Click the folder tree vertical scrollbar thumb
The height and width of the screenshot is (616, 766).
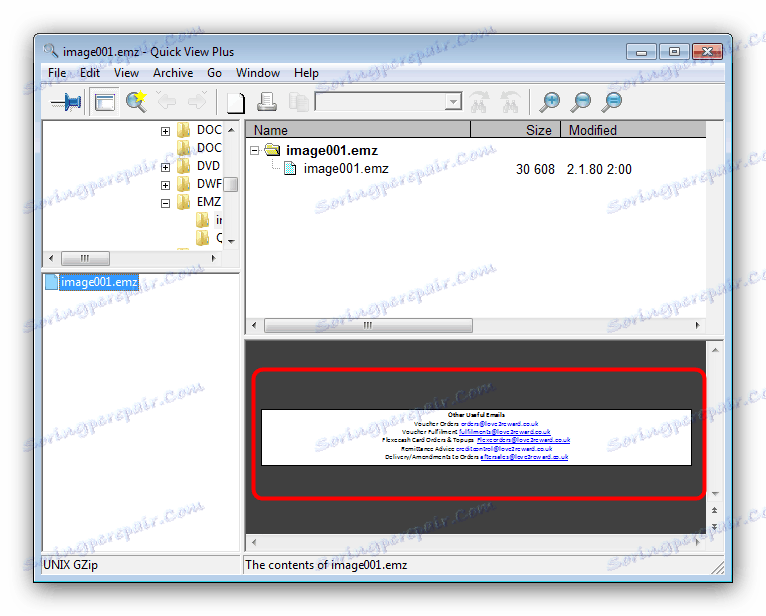point(232,185)
